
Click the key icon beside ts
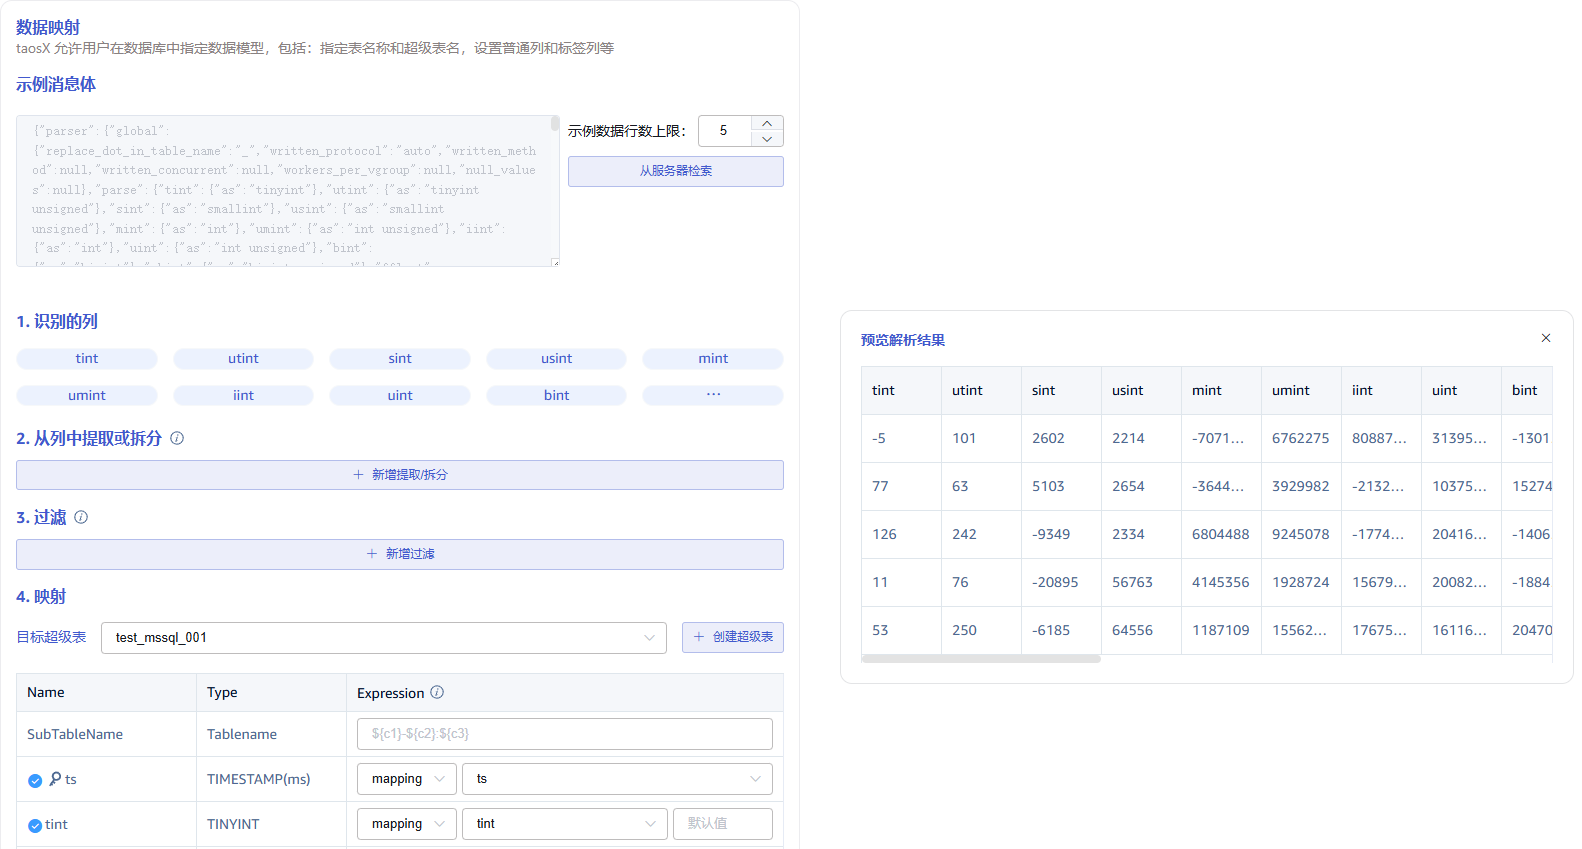pyautogui.click(x=55, y=778)
